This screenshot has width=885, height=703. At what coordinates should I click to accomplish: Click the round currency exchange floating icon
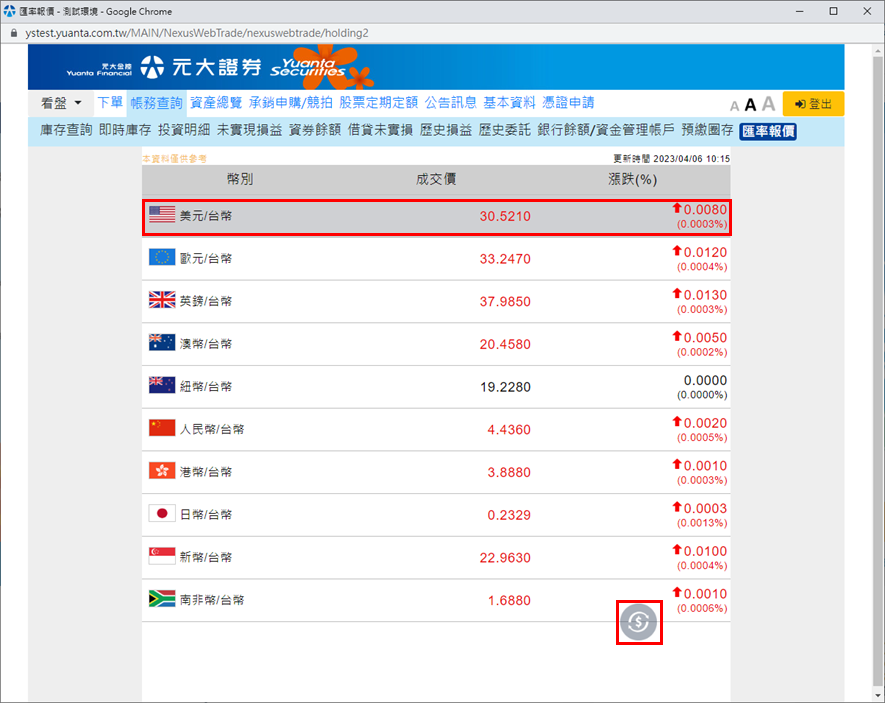[x=638, y=622]
